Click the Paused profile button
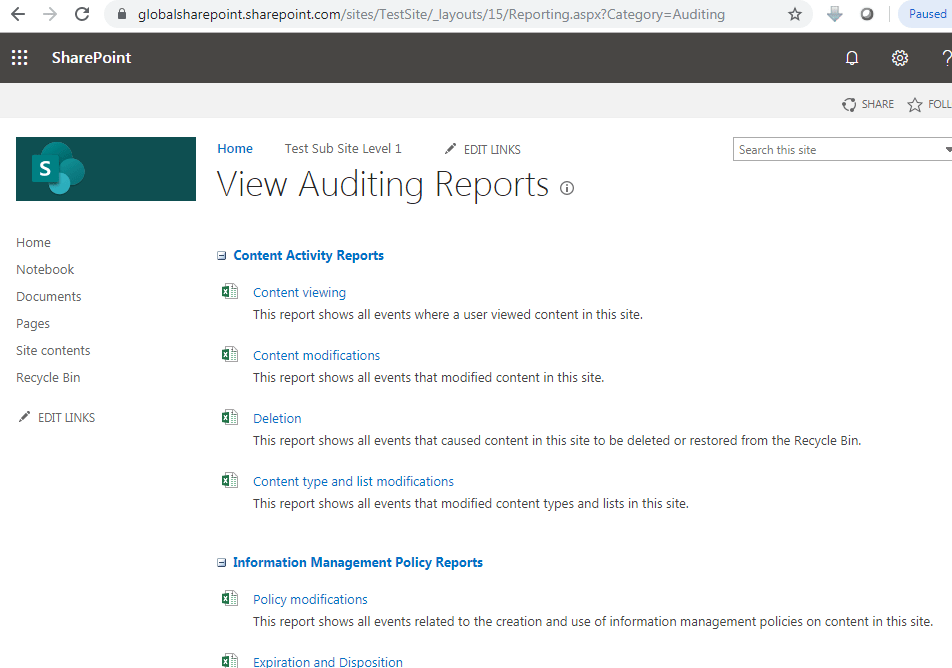Image resolution: width=952 pixels, height=668 pixels. tap(925, 14)
